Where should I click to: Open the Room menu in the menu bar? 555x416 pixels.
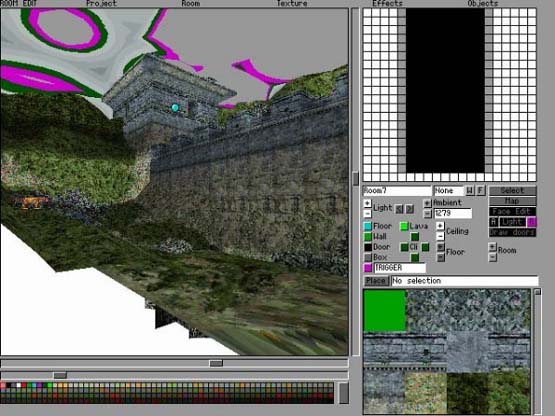point(190,4)
